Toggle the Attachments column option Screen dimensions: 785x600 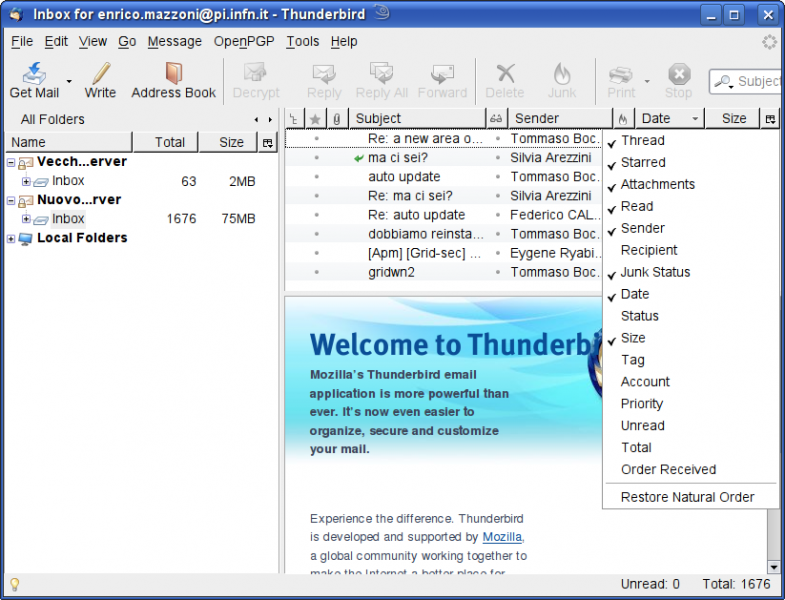(x=689, y=185)
